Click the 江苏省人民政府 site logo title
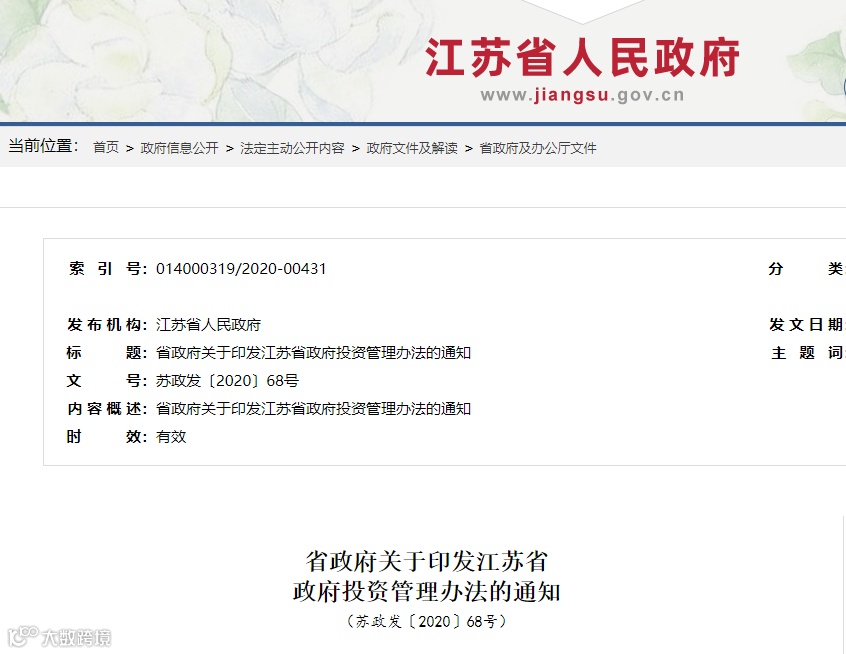Viewport: 846px width, 654px height. tap(582, 58)
